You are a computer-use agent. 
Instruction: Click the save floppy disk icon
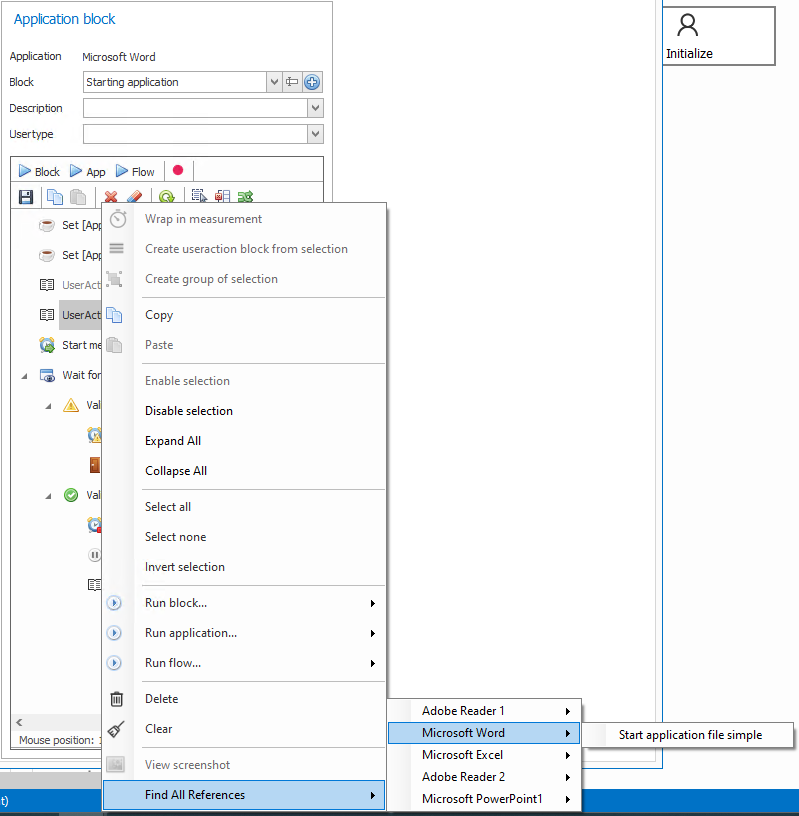pos(27,197)
